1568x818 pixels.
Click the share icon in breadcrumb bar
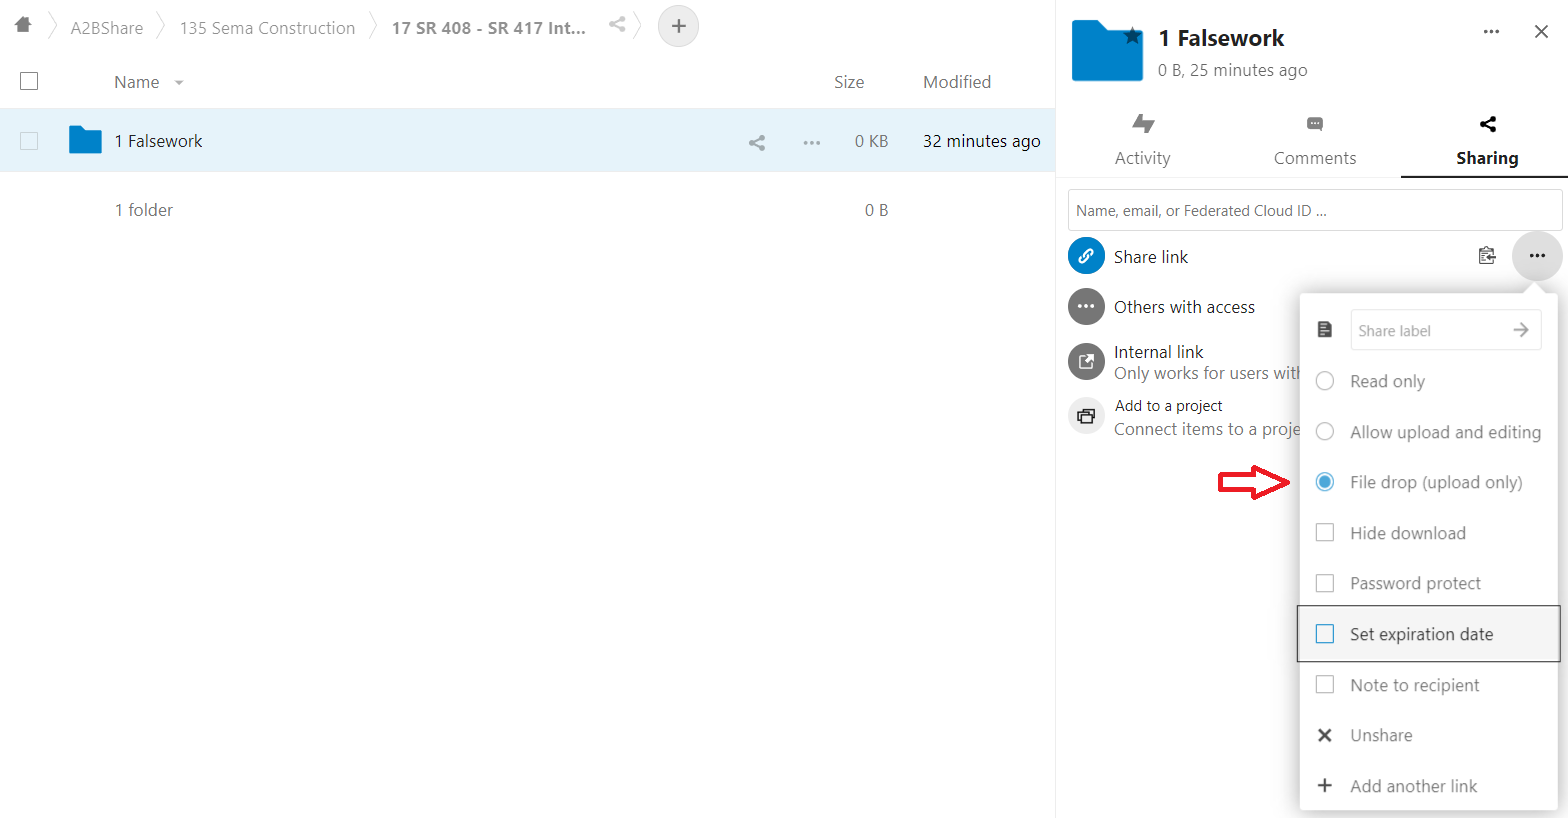[x=617, y=25]
